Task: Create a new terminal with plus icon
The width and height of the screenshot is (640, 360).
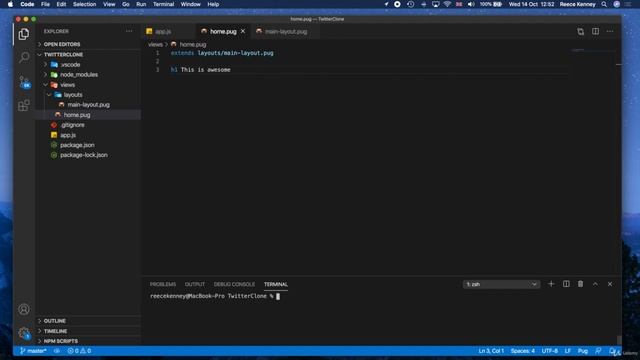Action: (x=551, y=284)
